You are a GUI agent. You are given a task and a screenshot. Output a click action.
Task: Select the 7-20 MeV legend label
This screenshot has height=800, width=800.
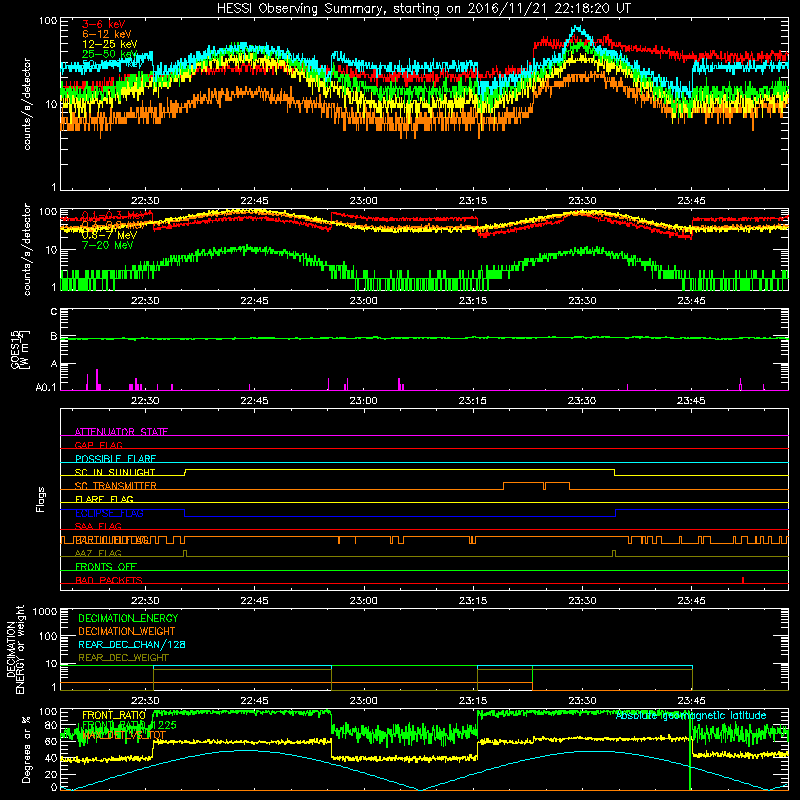click(108, 245)
